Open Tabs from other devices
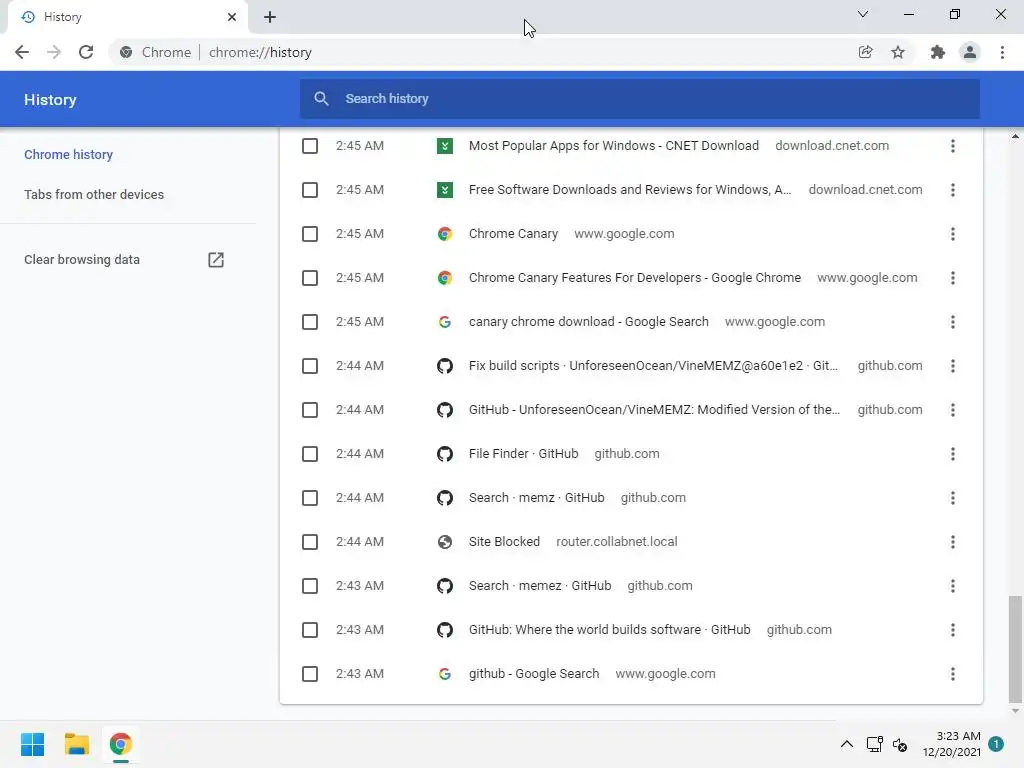The image size is (1024, 768). click(94, 195)
